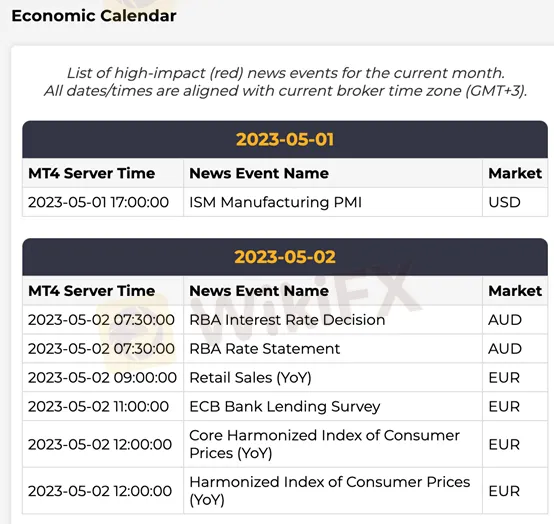The height and width of the screenshot is (524, 554).
Task: Click the high-impact news events description text
Action: (285, 82)
